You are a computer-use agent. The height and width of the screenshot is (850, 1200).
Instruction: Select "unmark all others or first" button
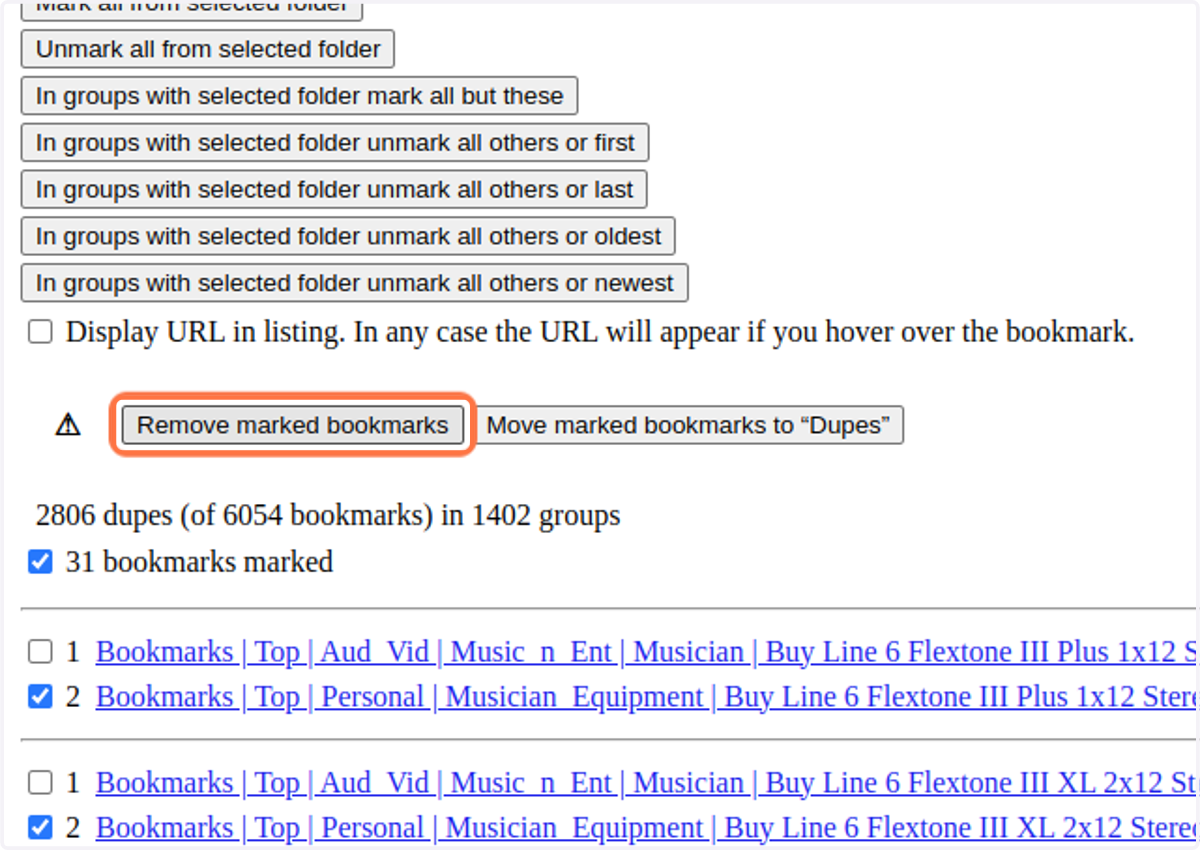(x=335, y=143)
